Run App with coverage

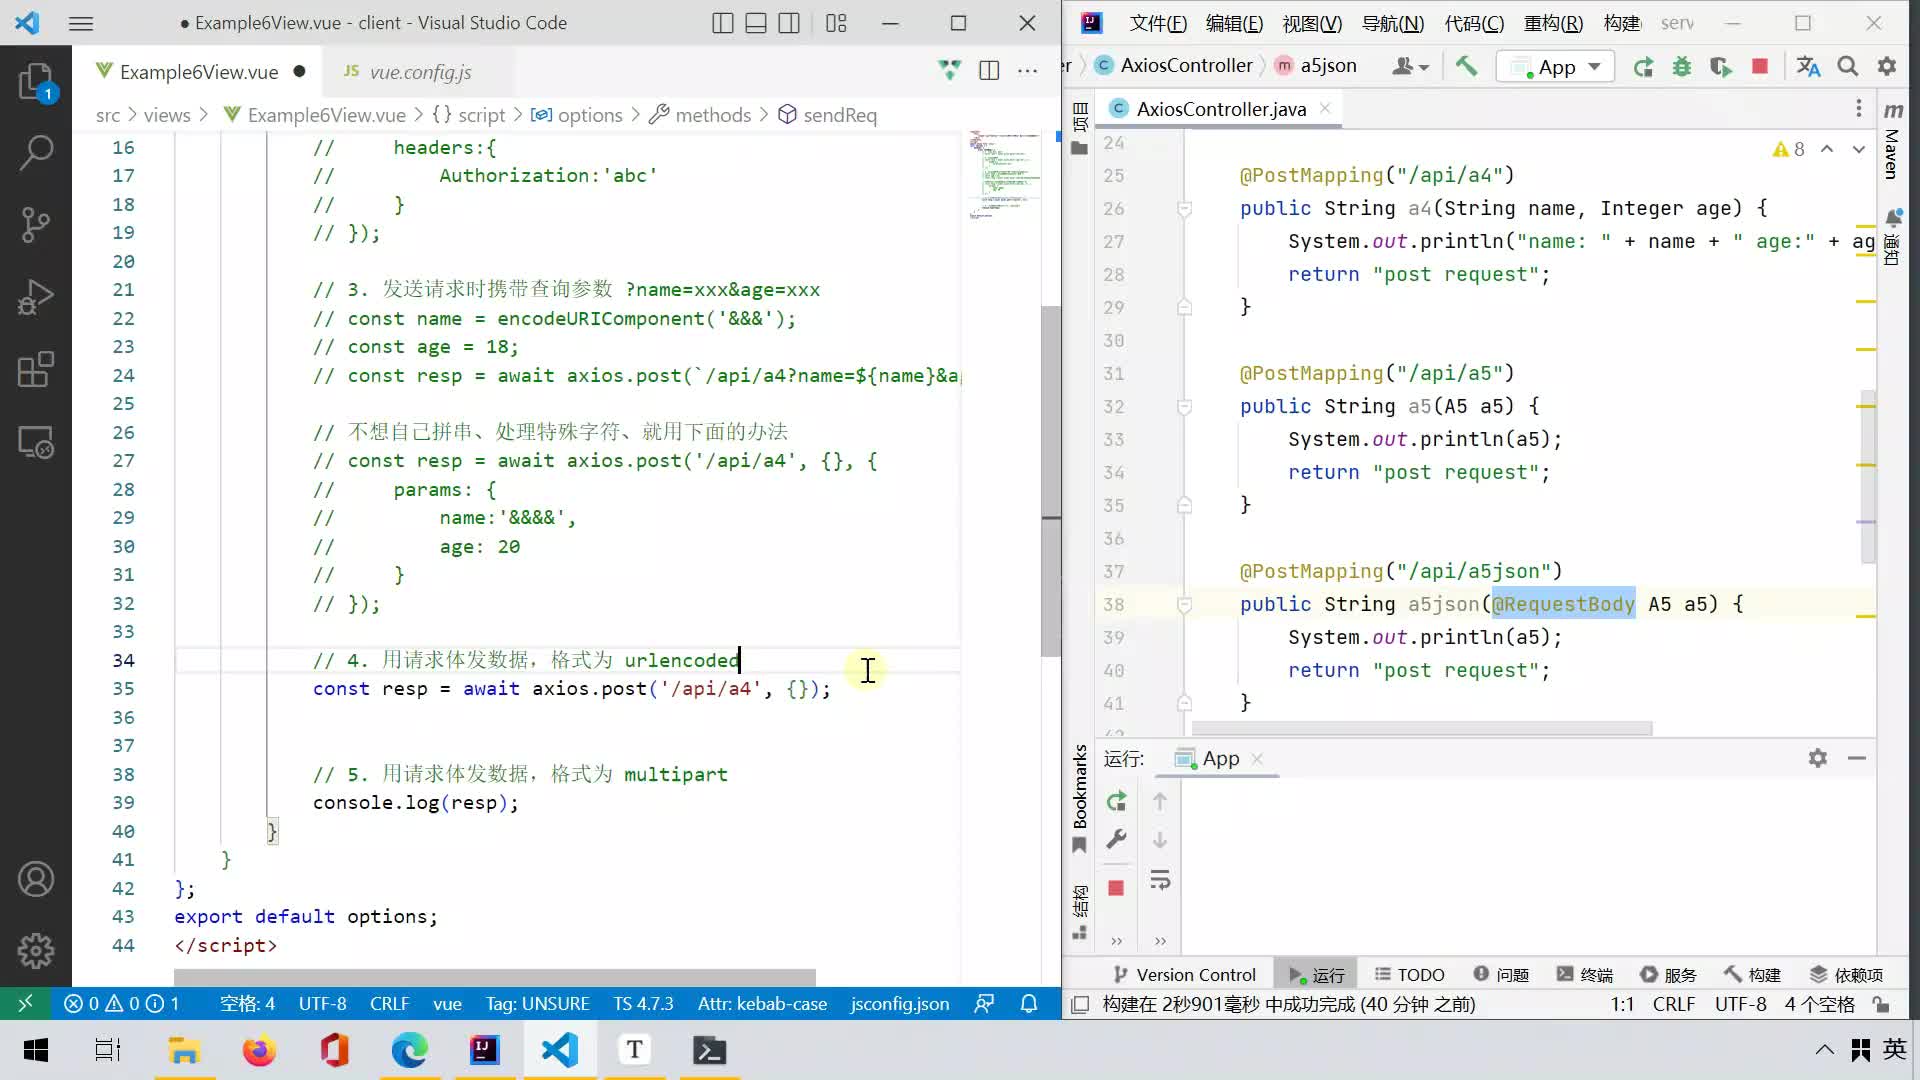coord(1721,67)
